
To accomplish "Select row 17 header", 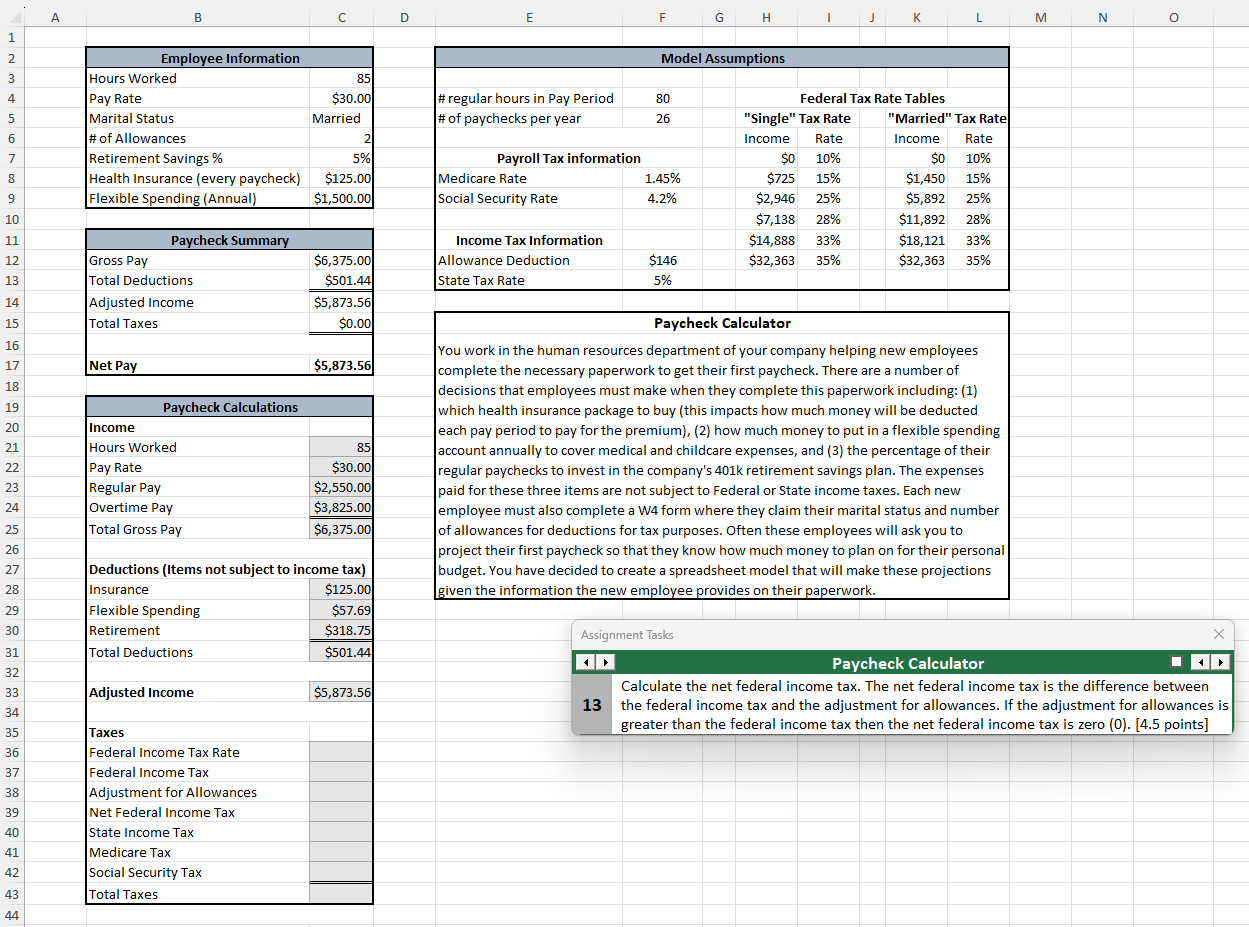I will (11, 365).
